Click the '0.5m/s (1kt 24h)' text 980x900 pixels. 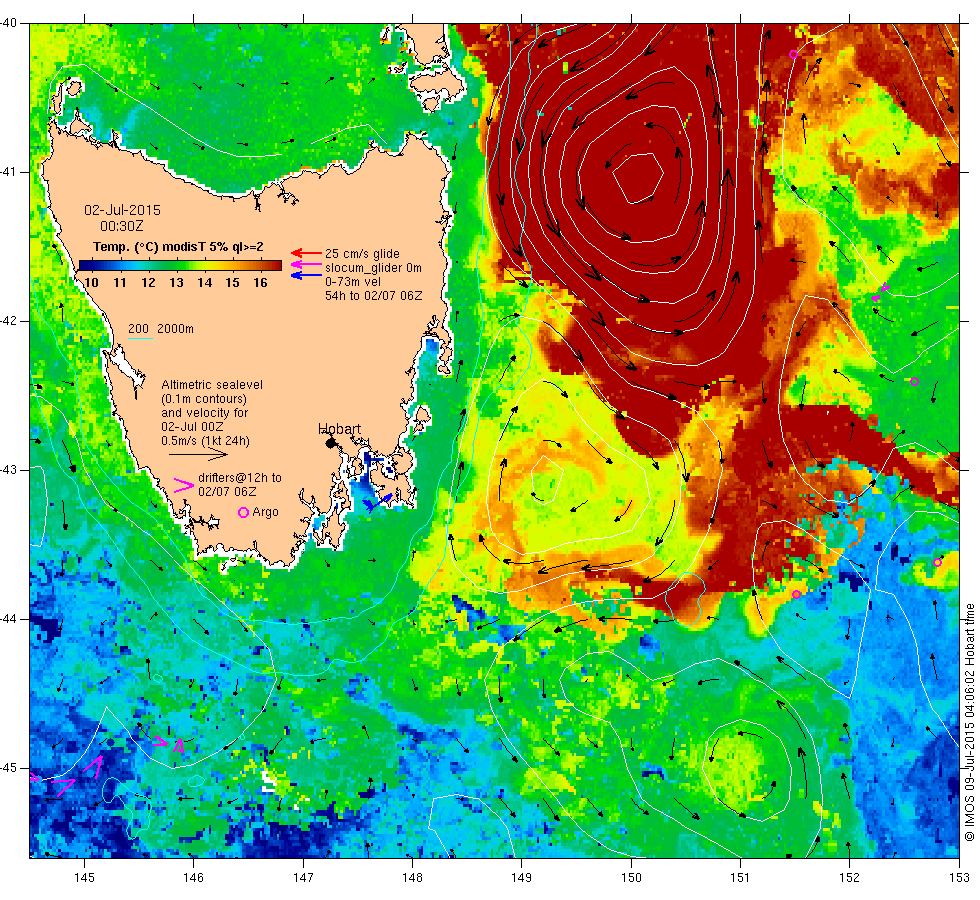(x=206, y=441)
